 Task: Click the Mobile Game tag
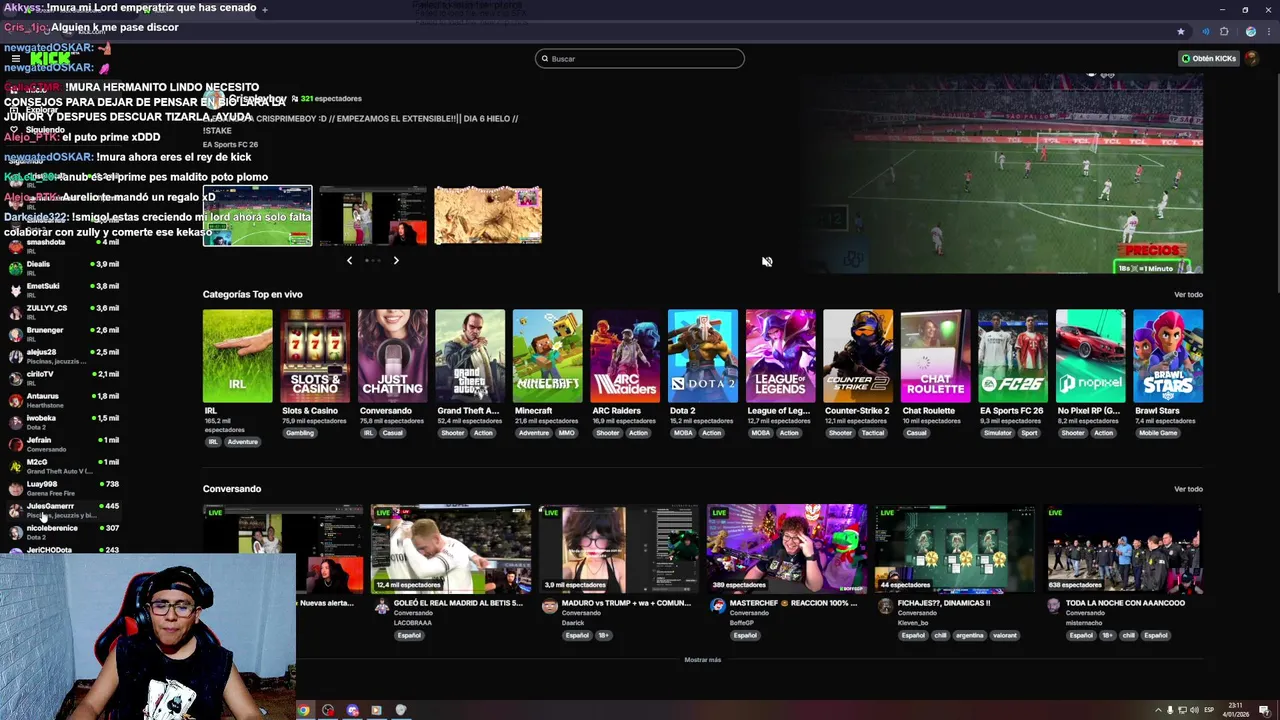tap(1158, 433)
